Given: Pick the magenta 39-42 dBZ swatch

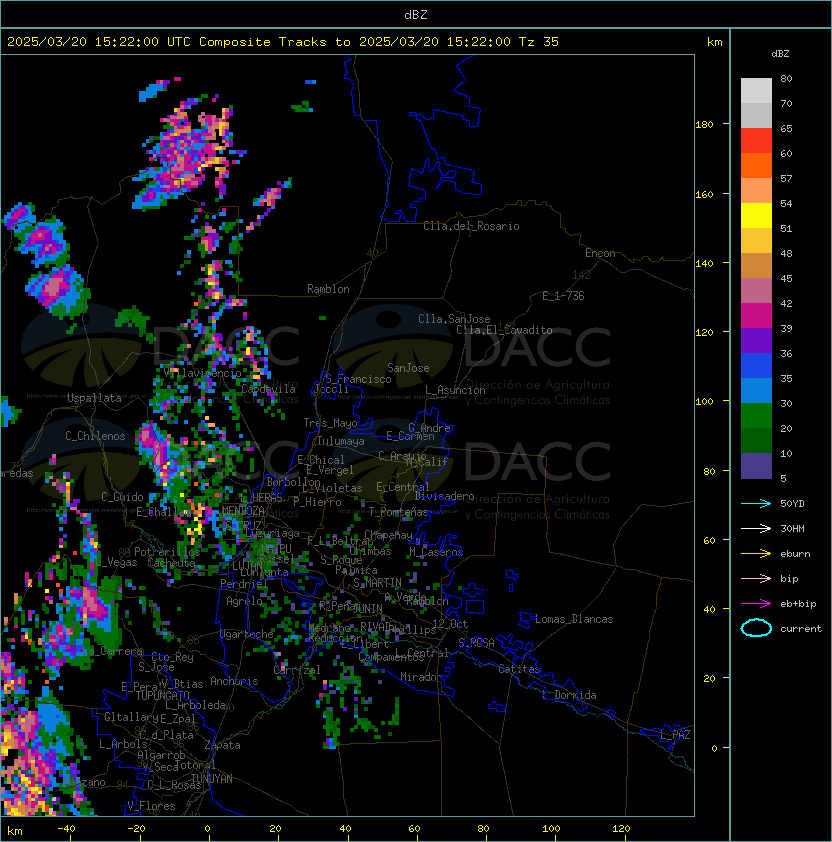Looking at the screenshot, I should tap(756, 316).
